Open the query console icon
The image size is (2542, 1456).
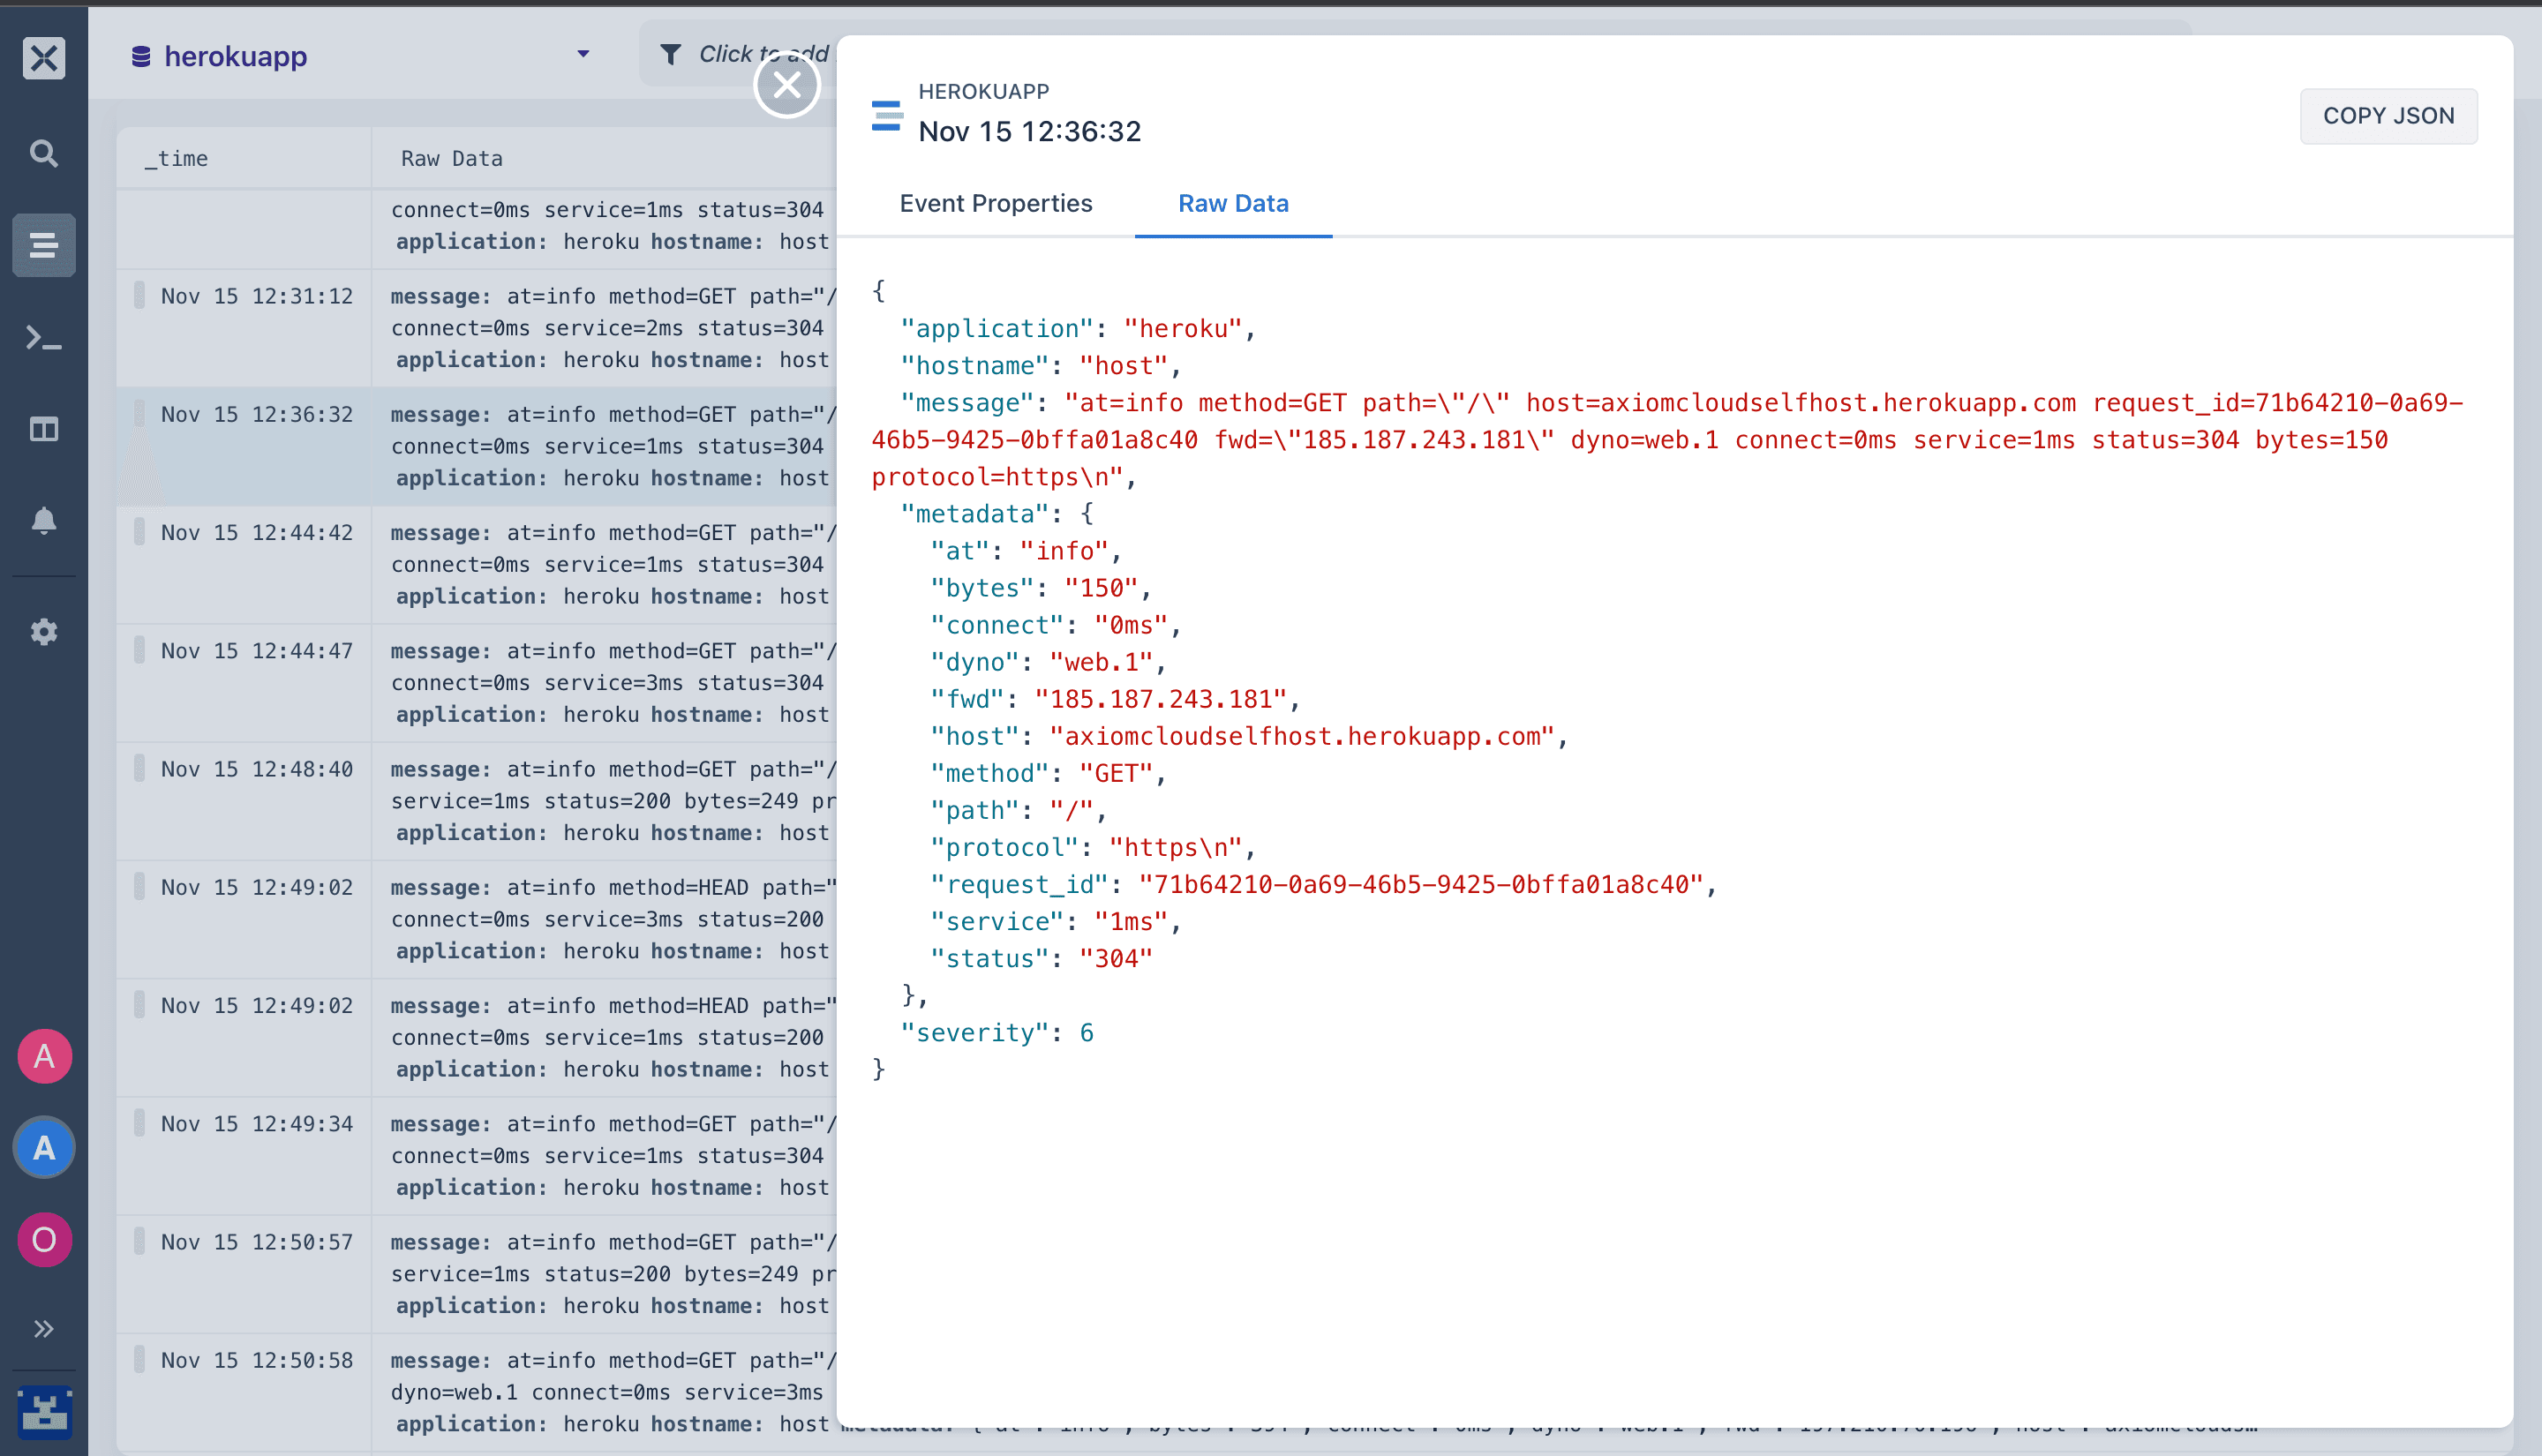coord(43,338)
